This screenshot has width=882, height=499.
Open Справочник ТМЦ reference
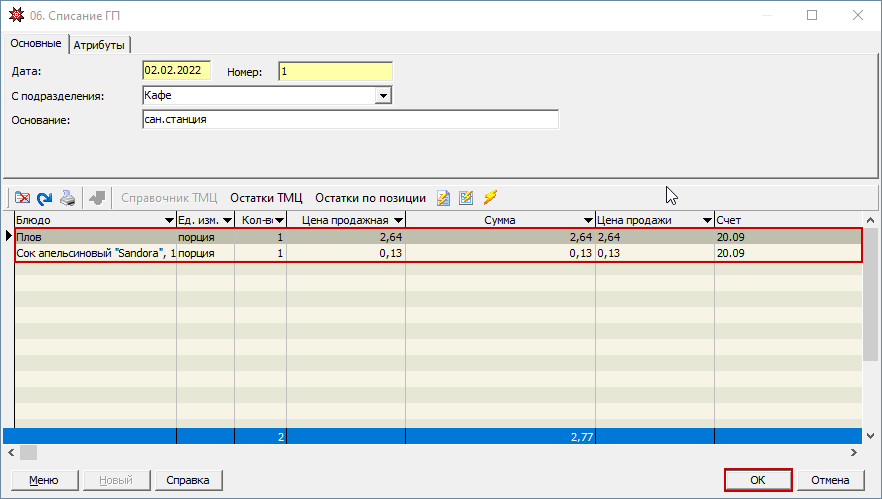pos(169,198)
